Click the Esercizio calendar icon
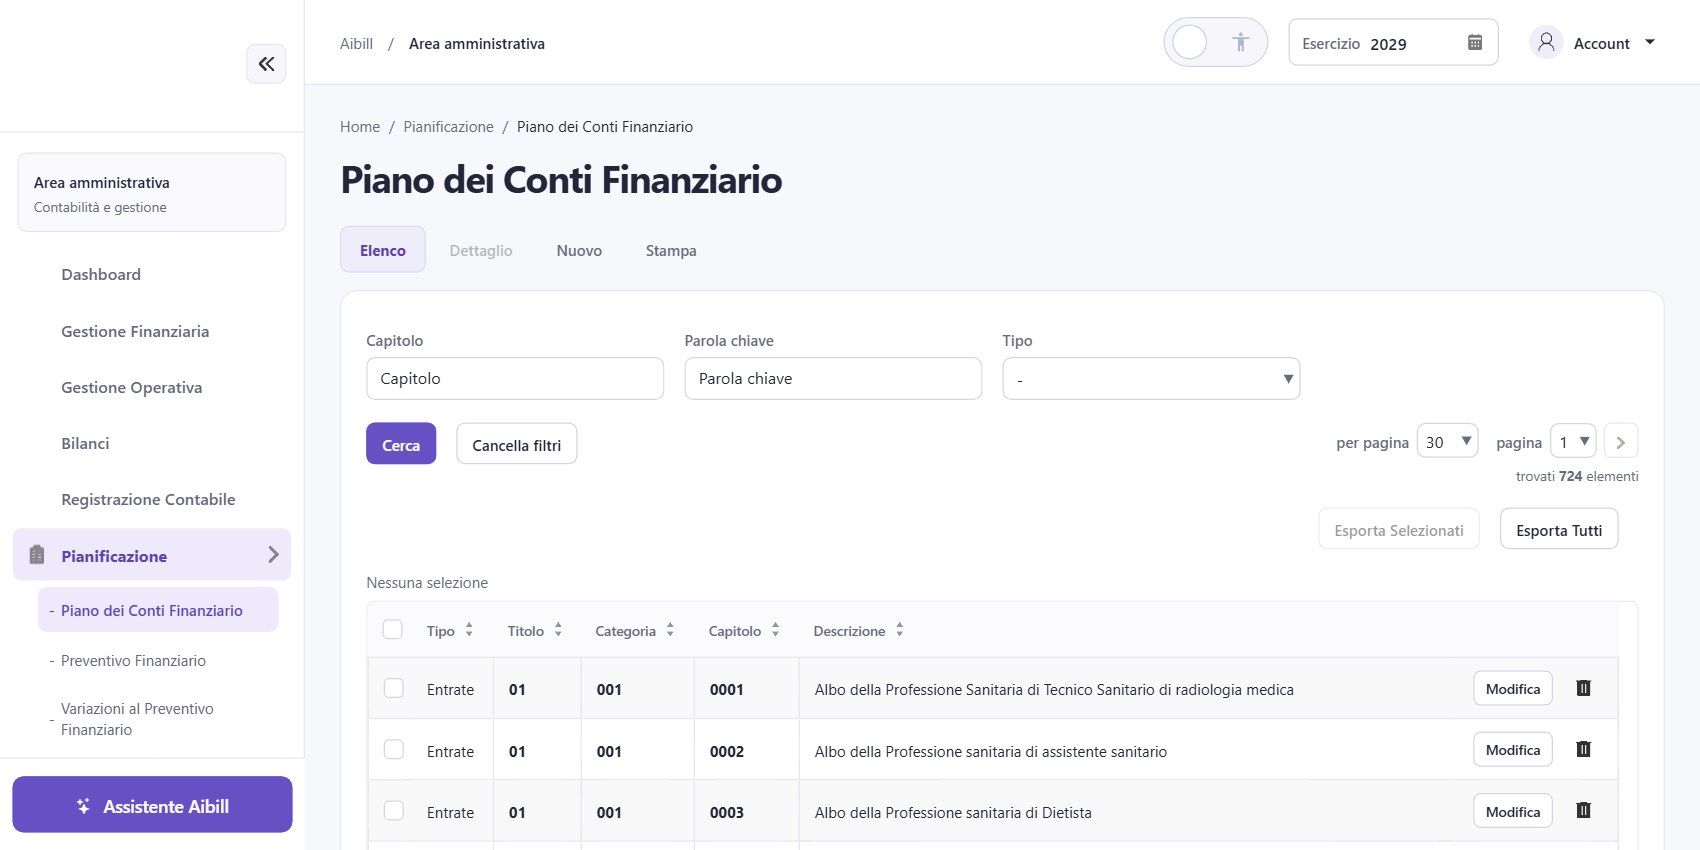This screenshot has width=1700, height=850. (1474, 42)
